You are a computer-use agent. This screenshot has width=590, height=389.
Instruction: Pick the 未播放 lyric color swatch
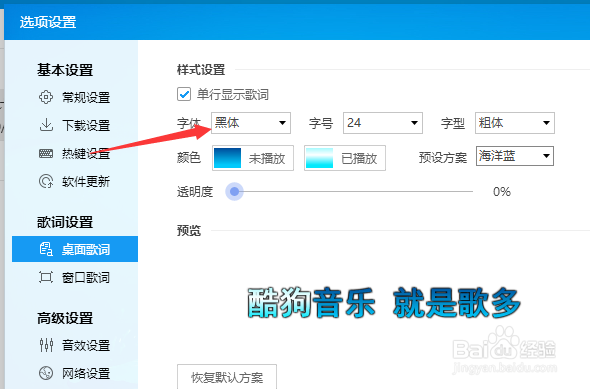[x=253, y=158]
